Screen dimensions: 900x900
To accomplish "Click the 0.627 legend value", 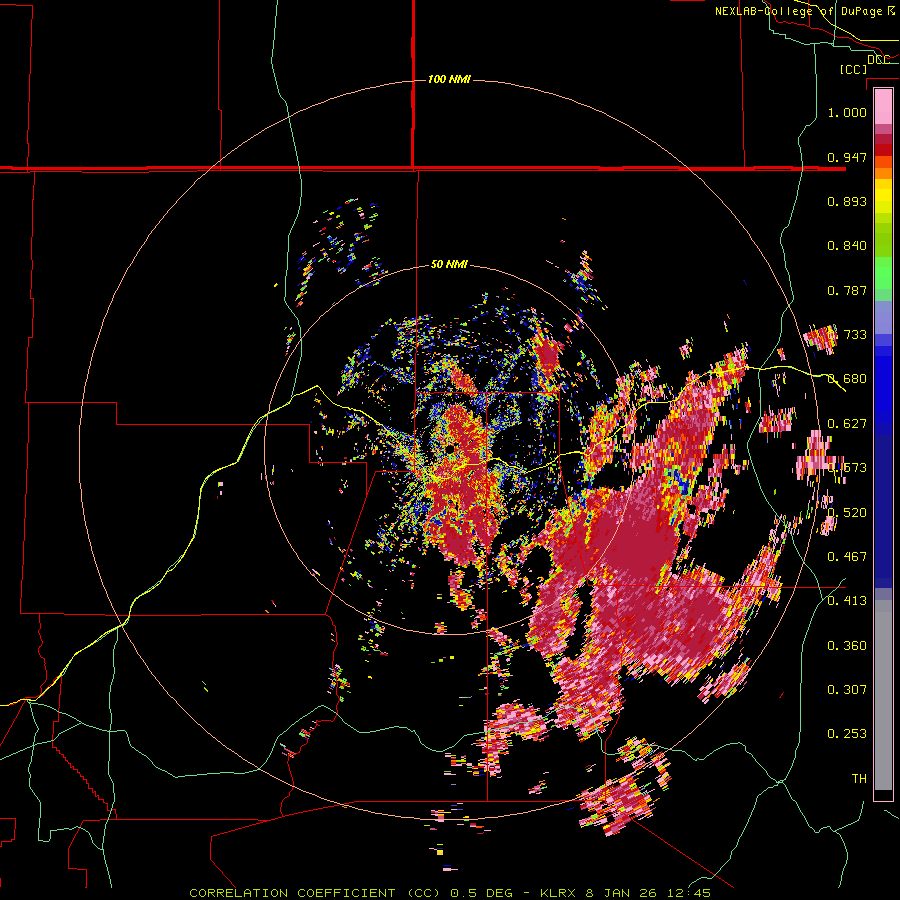I will coord(847,424).
